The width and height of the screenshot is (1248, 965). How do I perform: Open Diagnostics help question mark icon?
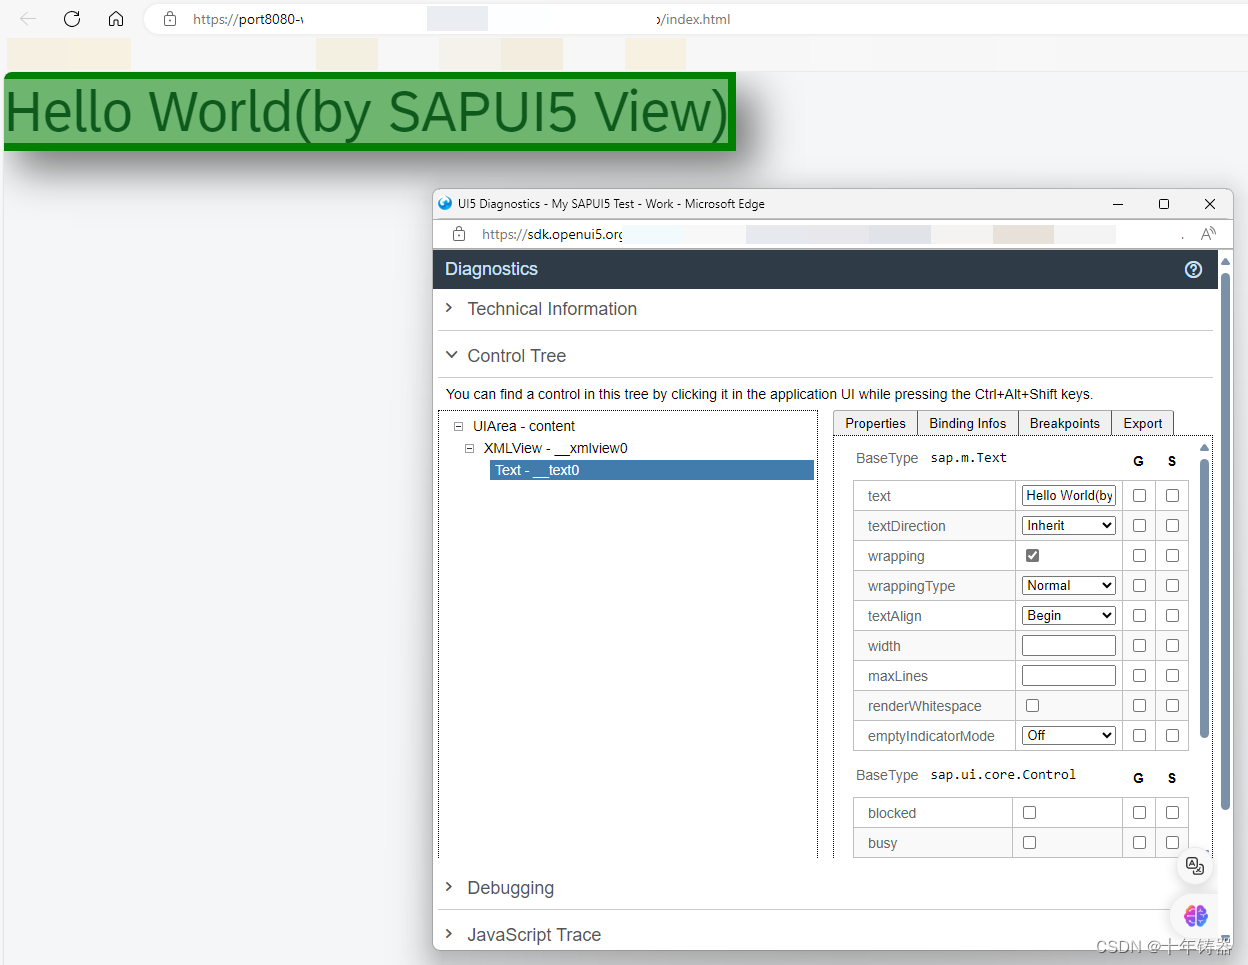tap(1193, 269)
